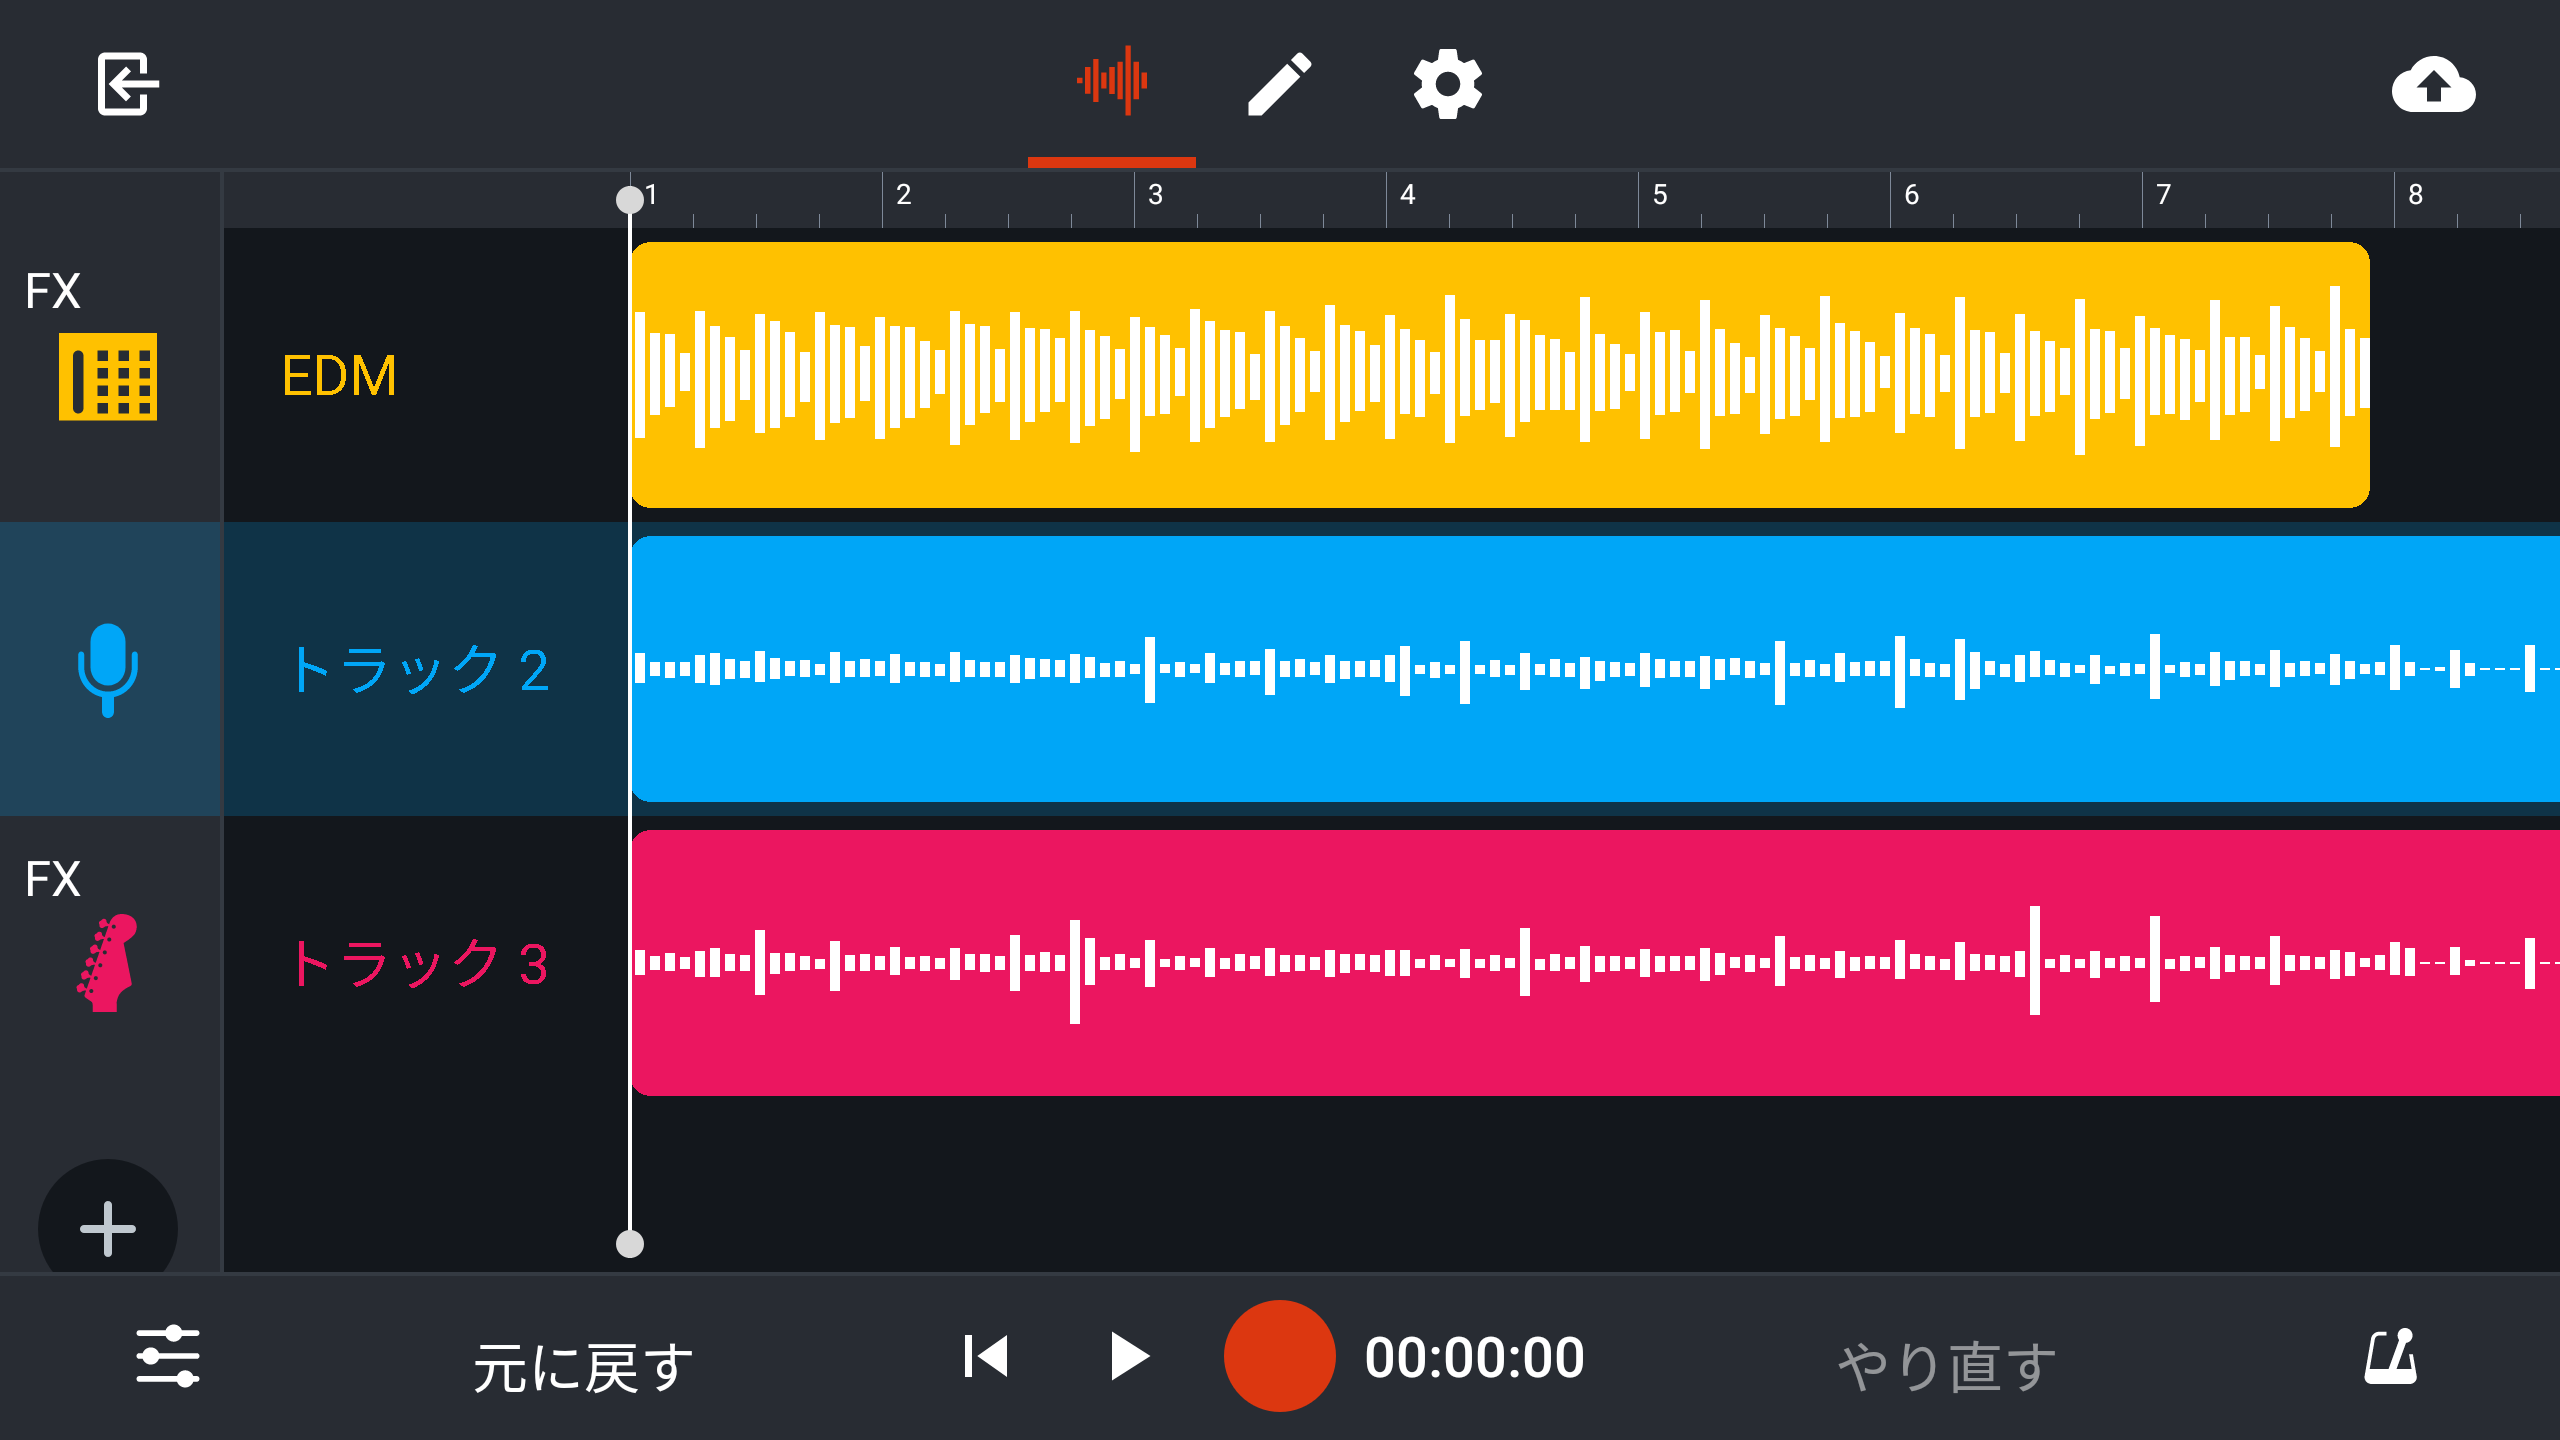Tap the guitar icon for トラック 3
2560x1440 pixels.
pos(106,963)
